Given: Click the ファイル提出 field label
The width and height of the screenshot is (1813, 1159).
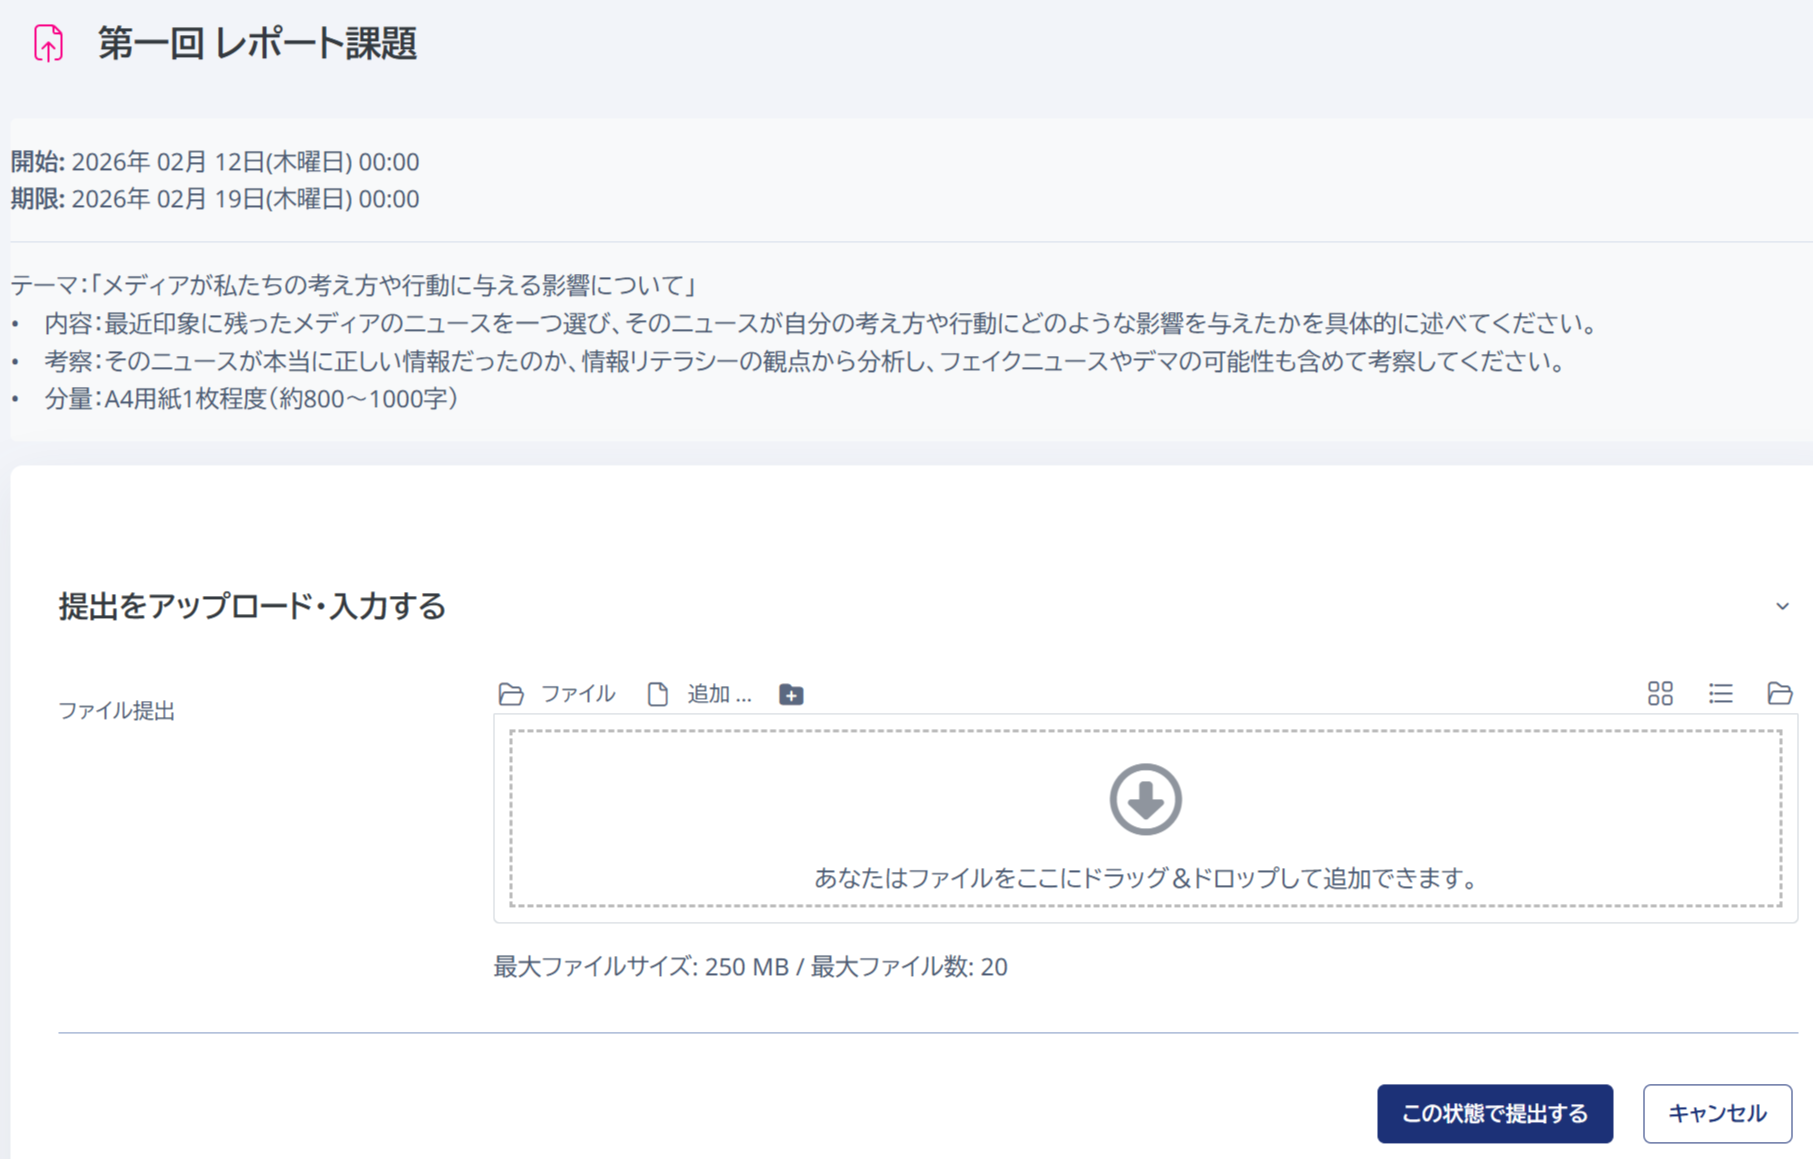Looking at the screenshot, I should [116, 711].
